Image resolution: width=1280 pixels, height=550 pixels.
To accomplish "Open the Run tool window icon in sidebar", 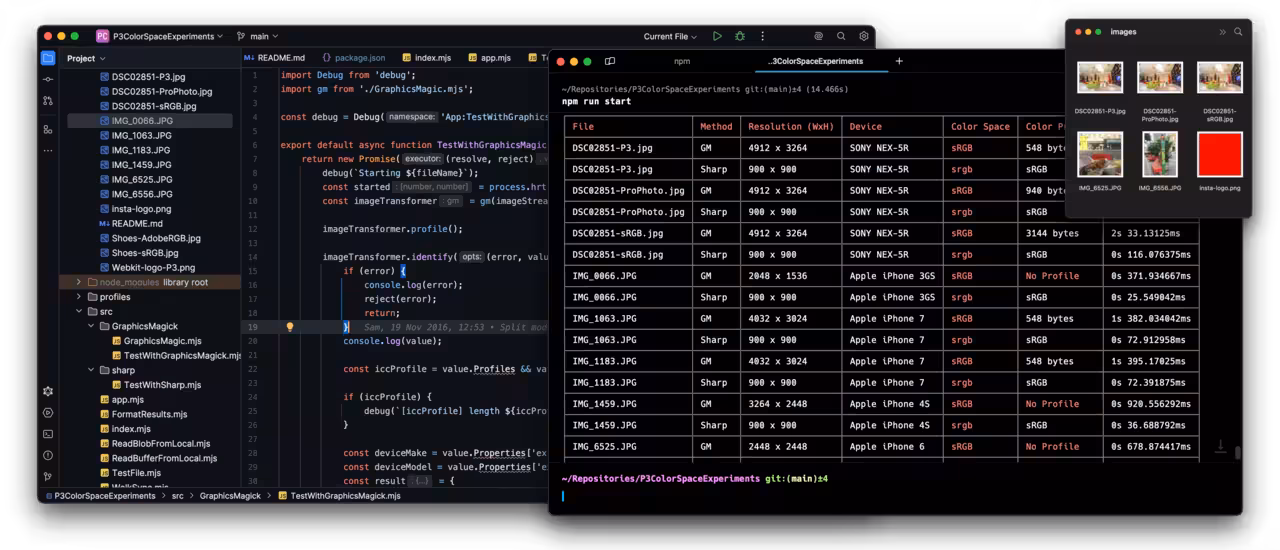I will pyautogui.click(x=48, y=412).
